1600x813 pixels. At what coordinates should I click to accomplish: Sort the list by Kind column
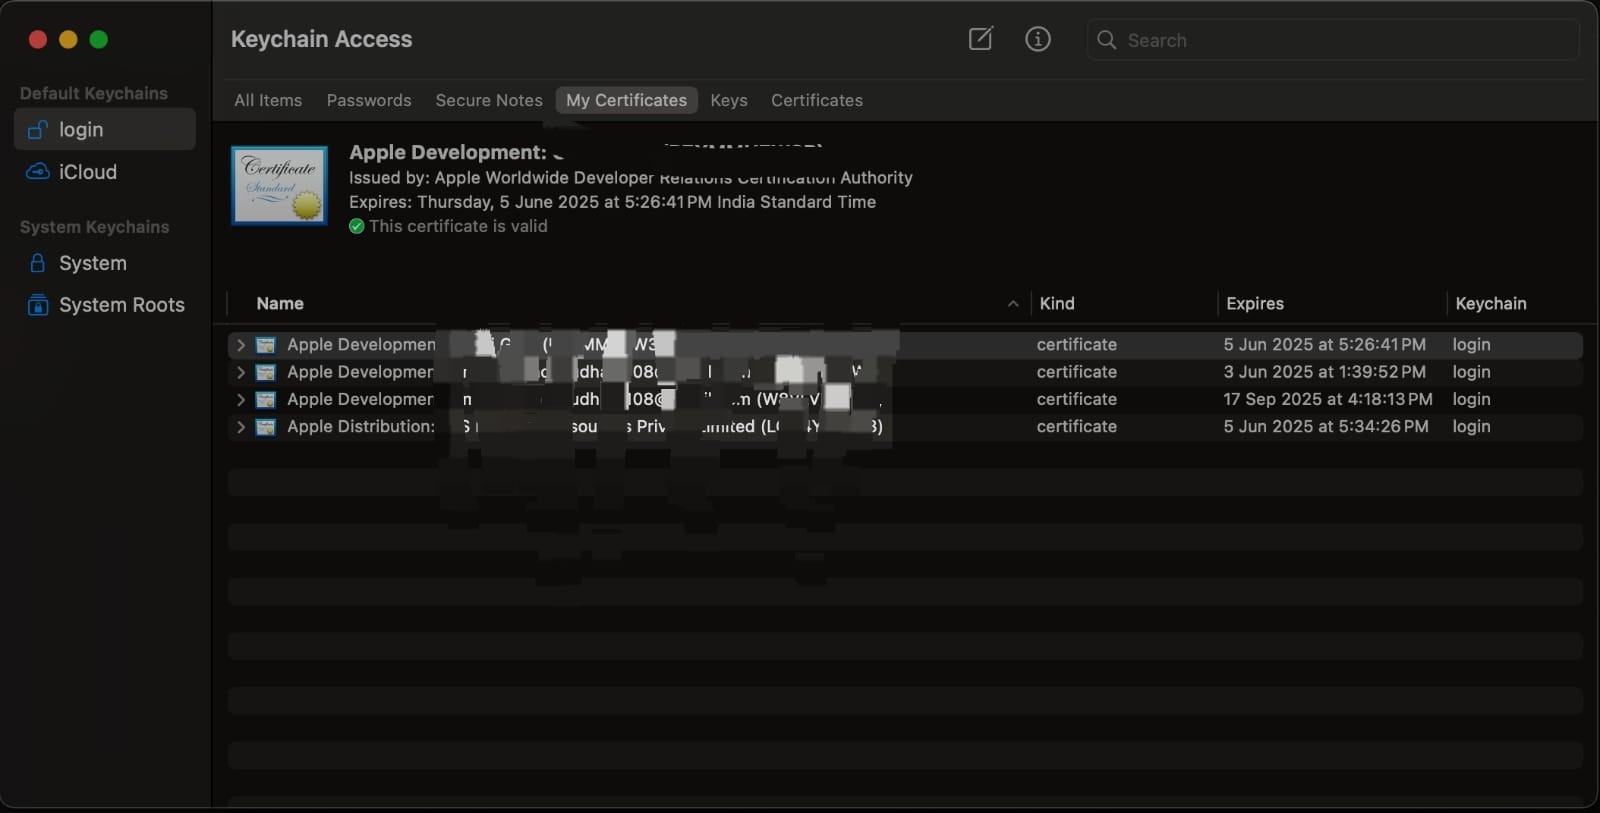(1057, 303)
